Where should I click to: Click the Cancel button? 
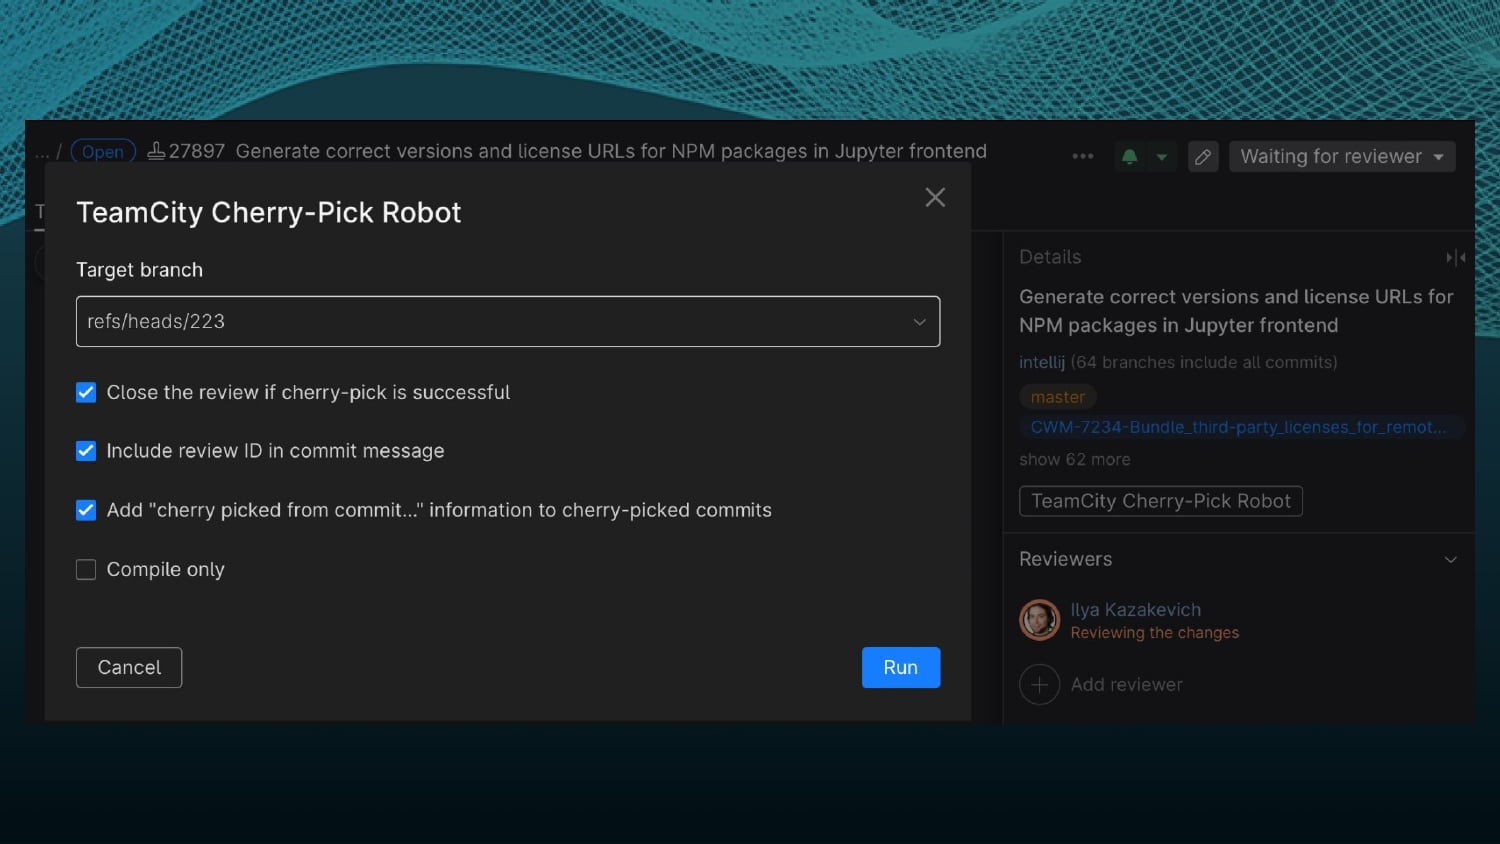[129, 667]
